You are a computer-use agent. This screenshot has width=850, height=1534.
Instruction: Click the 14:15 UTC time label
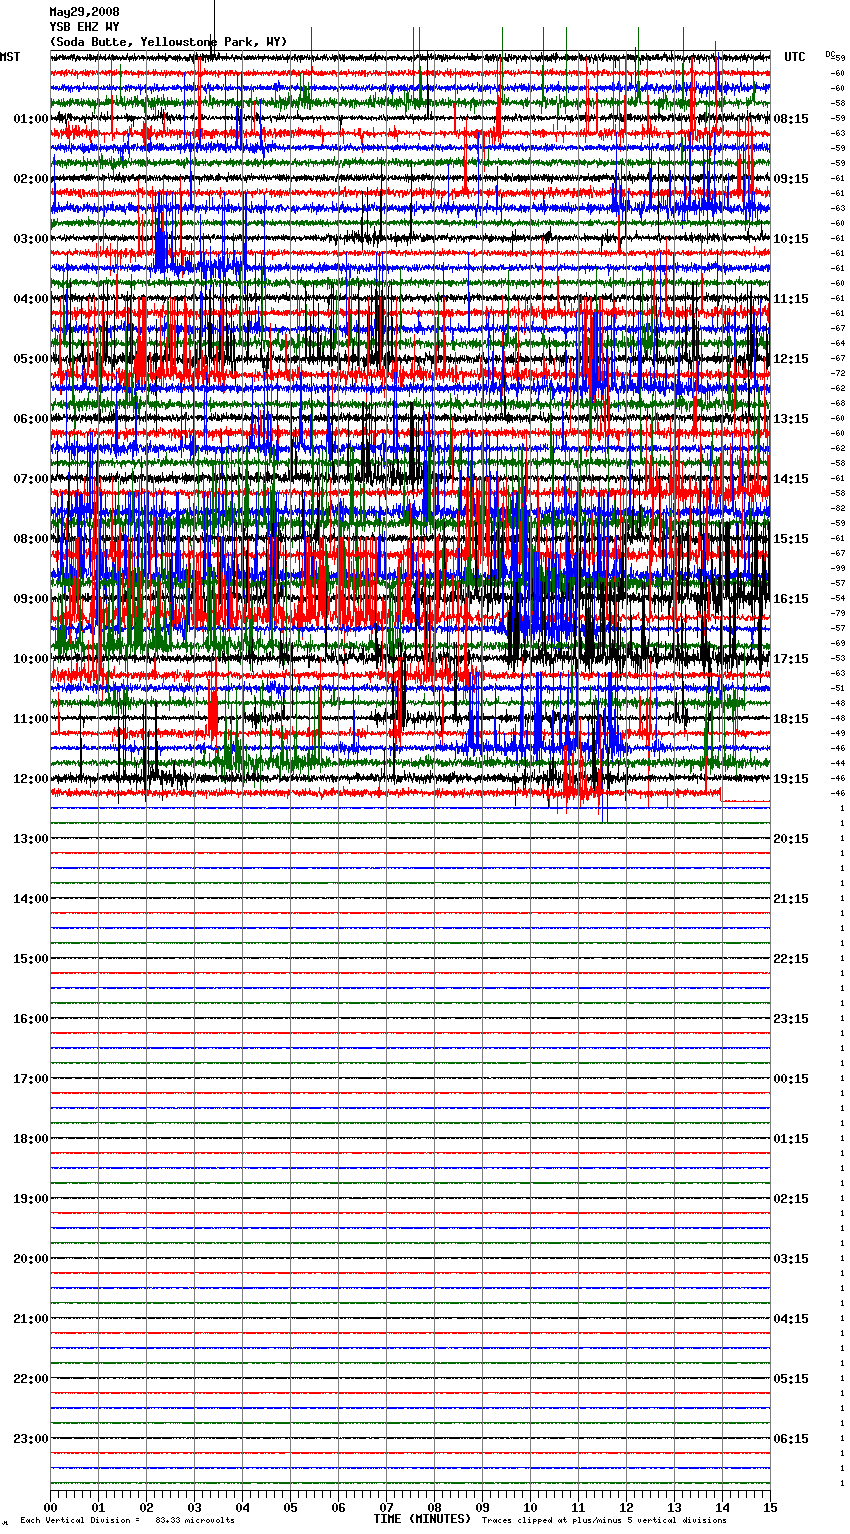(x=791, y=479)
